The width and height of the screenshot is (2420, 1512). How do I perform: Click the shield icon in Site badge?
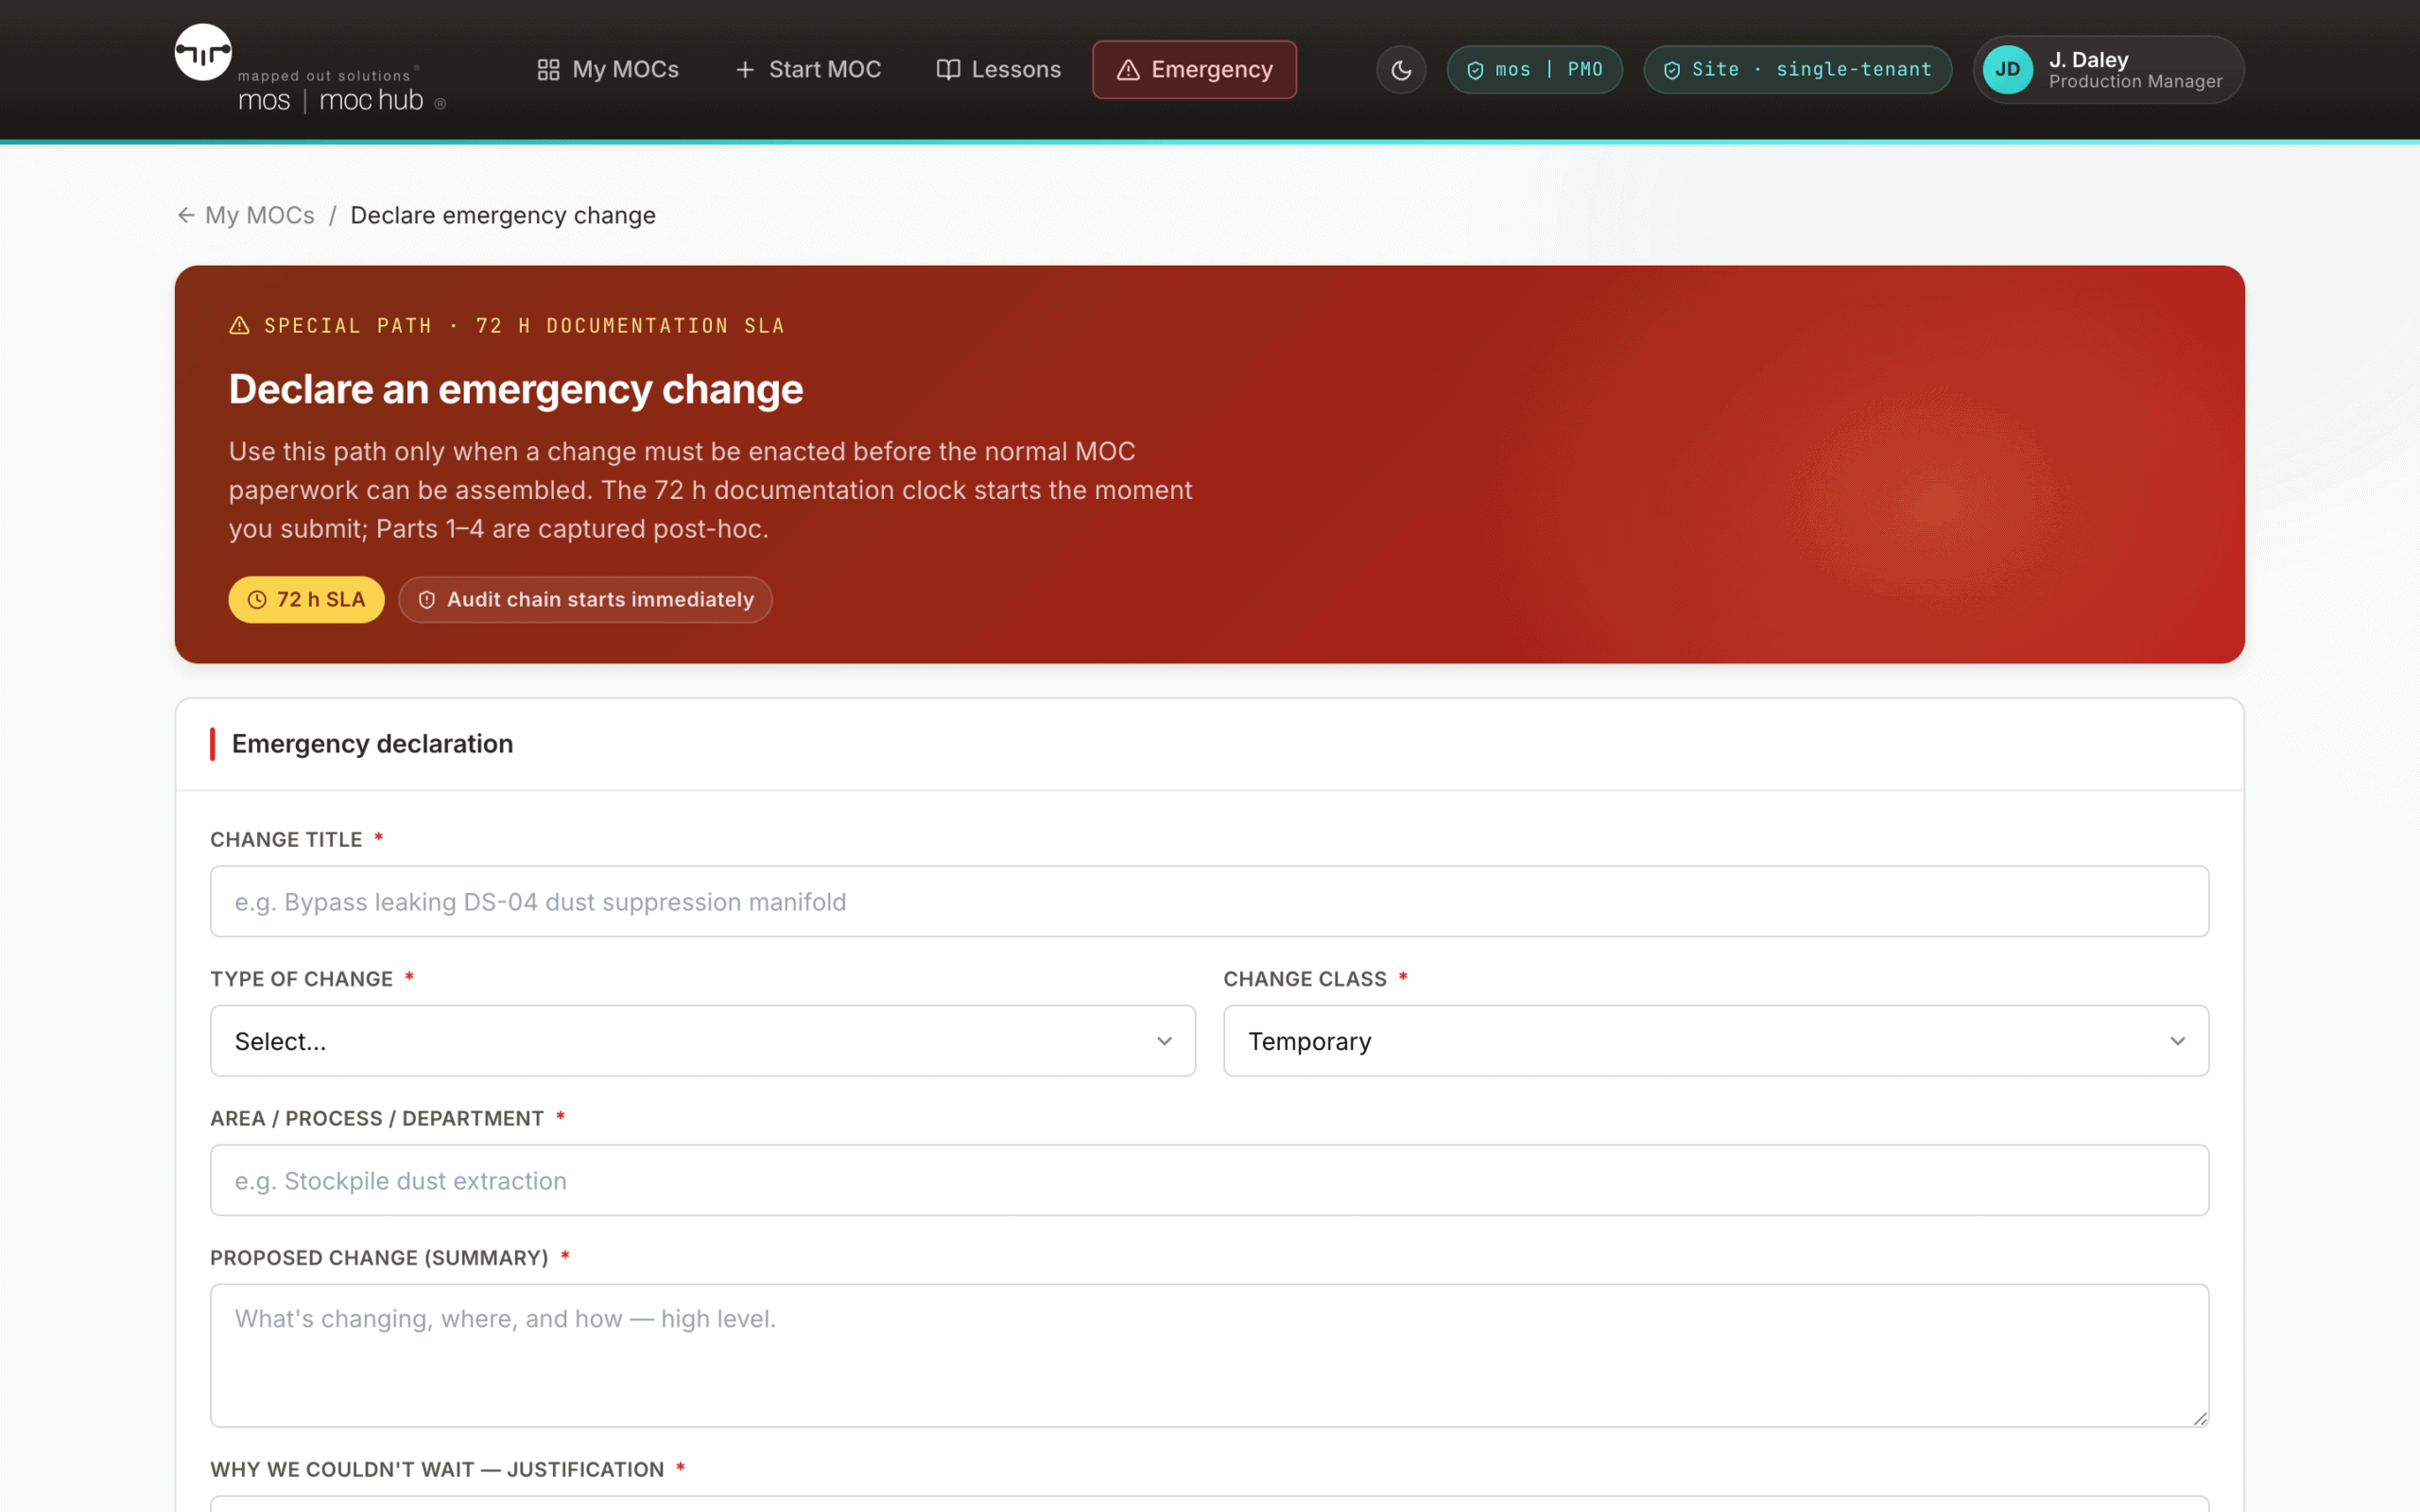[1672, 70]
